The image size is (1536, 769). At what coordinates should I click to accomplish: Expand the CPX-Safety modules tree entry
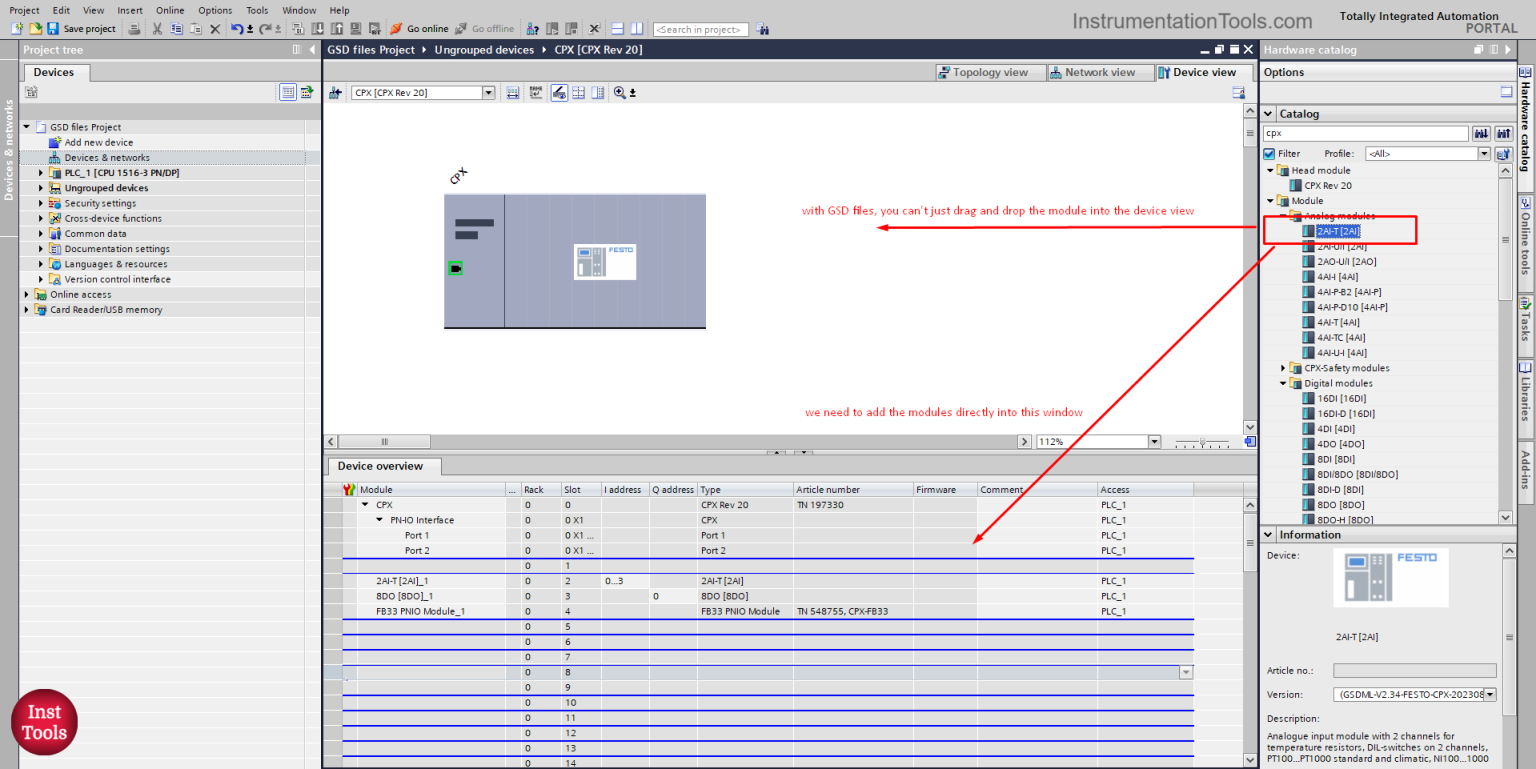tap(1284, 368)
